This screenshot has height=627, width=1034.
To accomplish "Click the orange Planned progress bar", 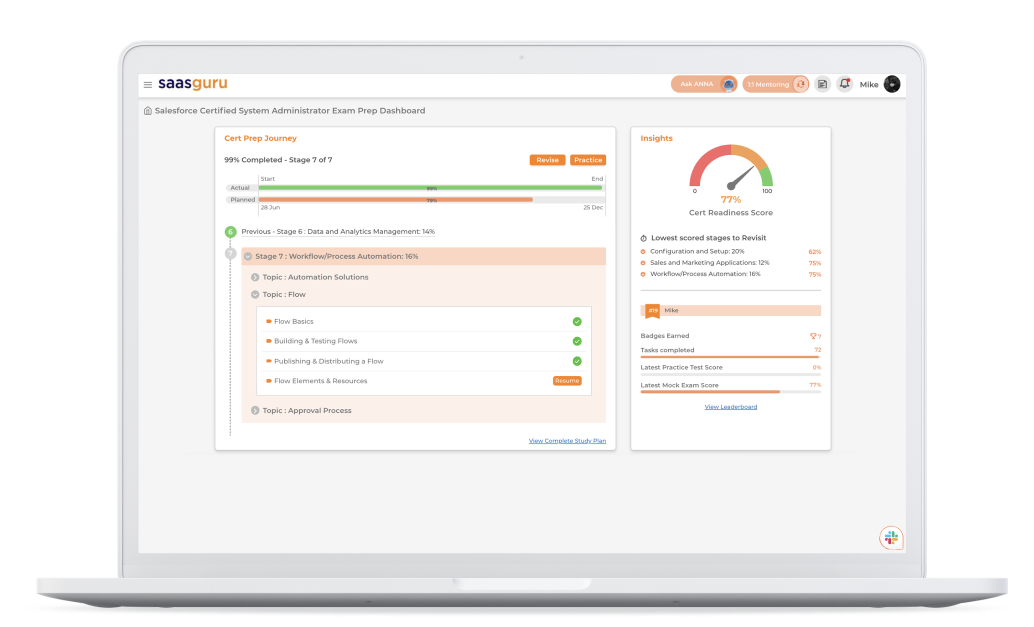I will click(396, 200).
